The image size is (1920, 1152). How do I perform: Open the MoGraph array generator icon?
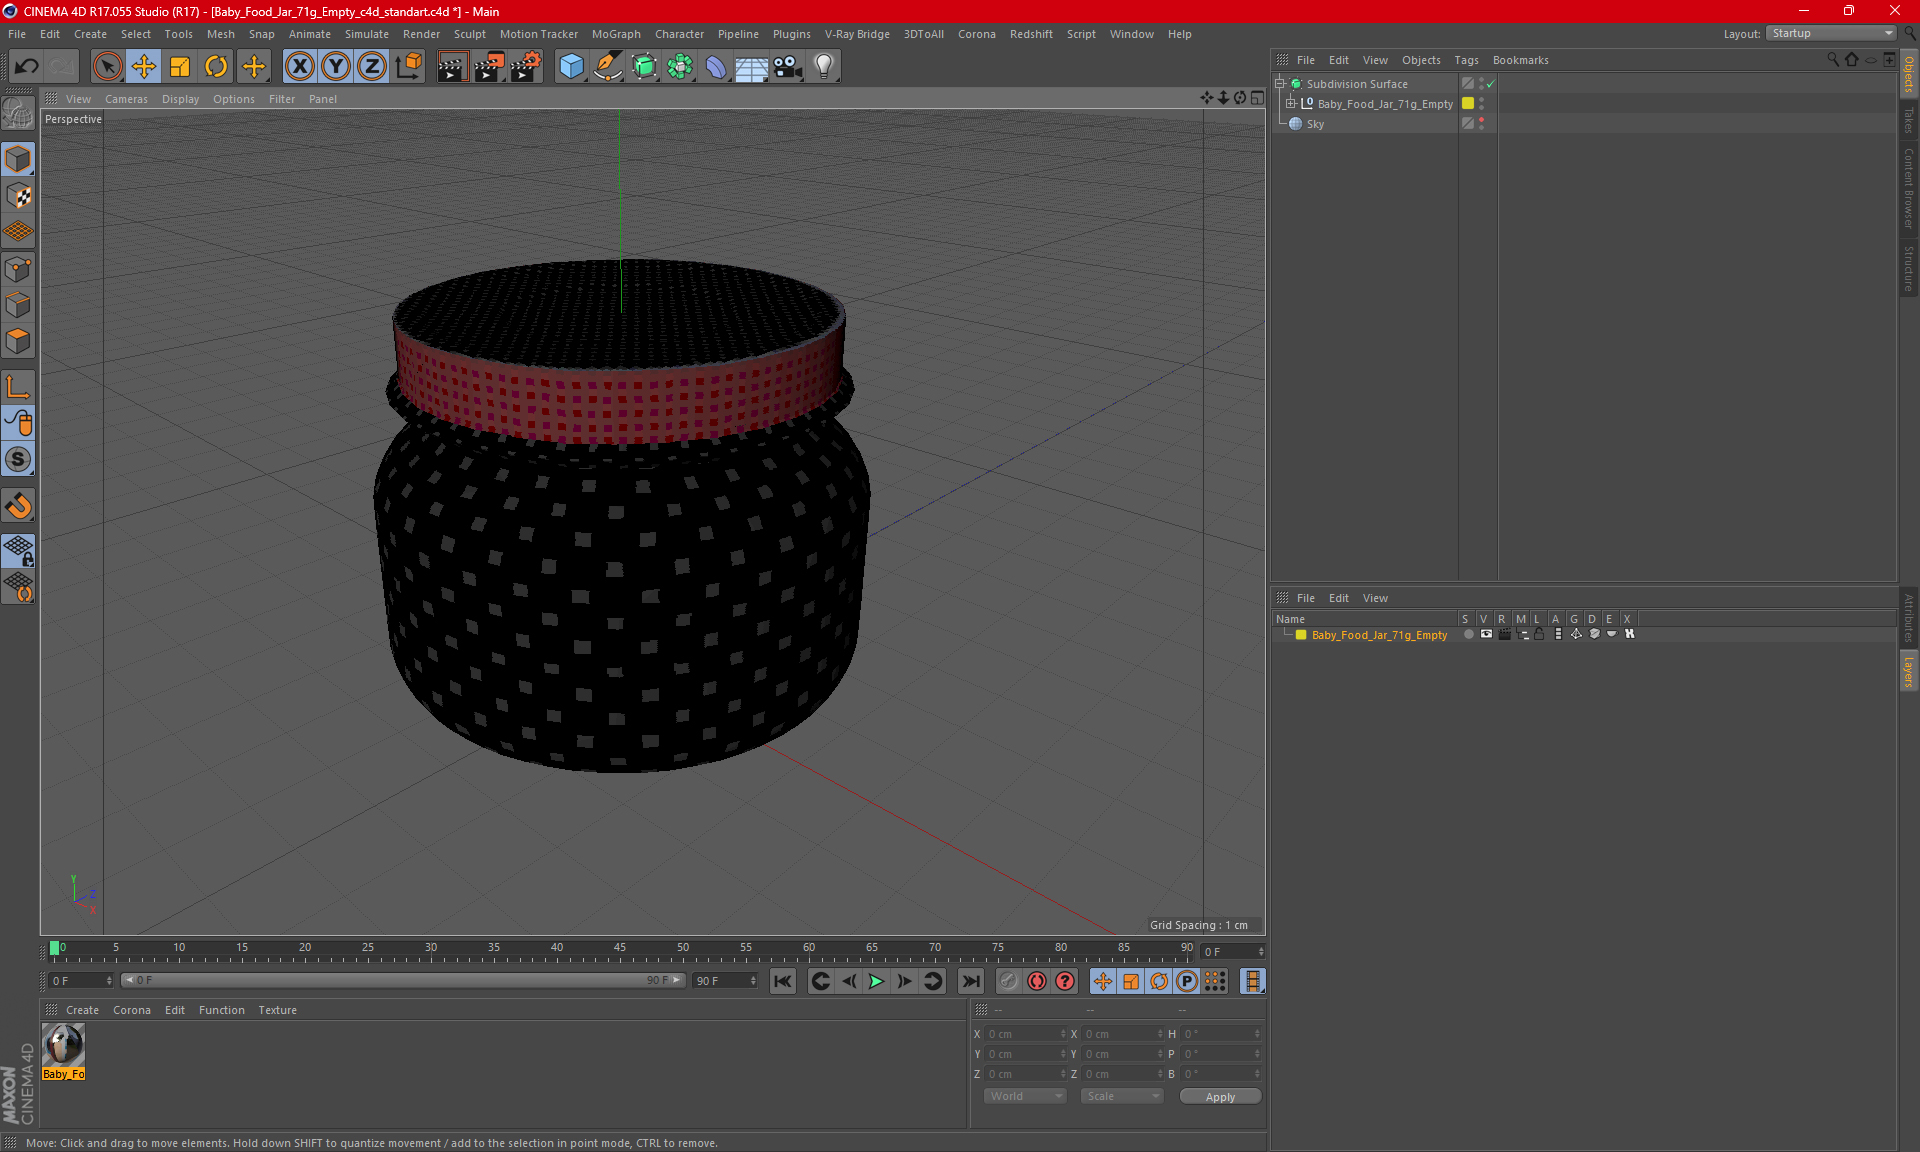(680, 66)
